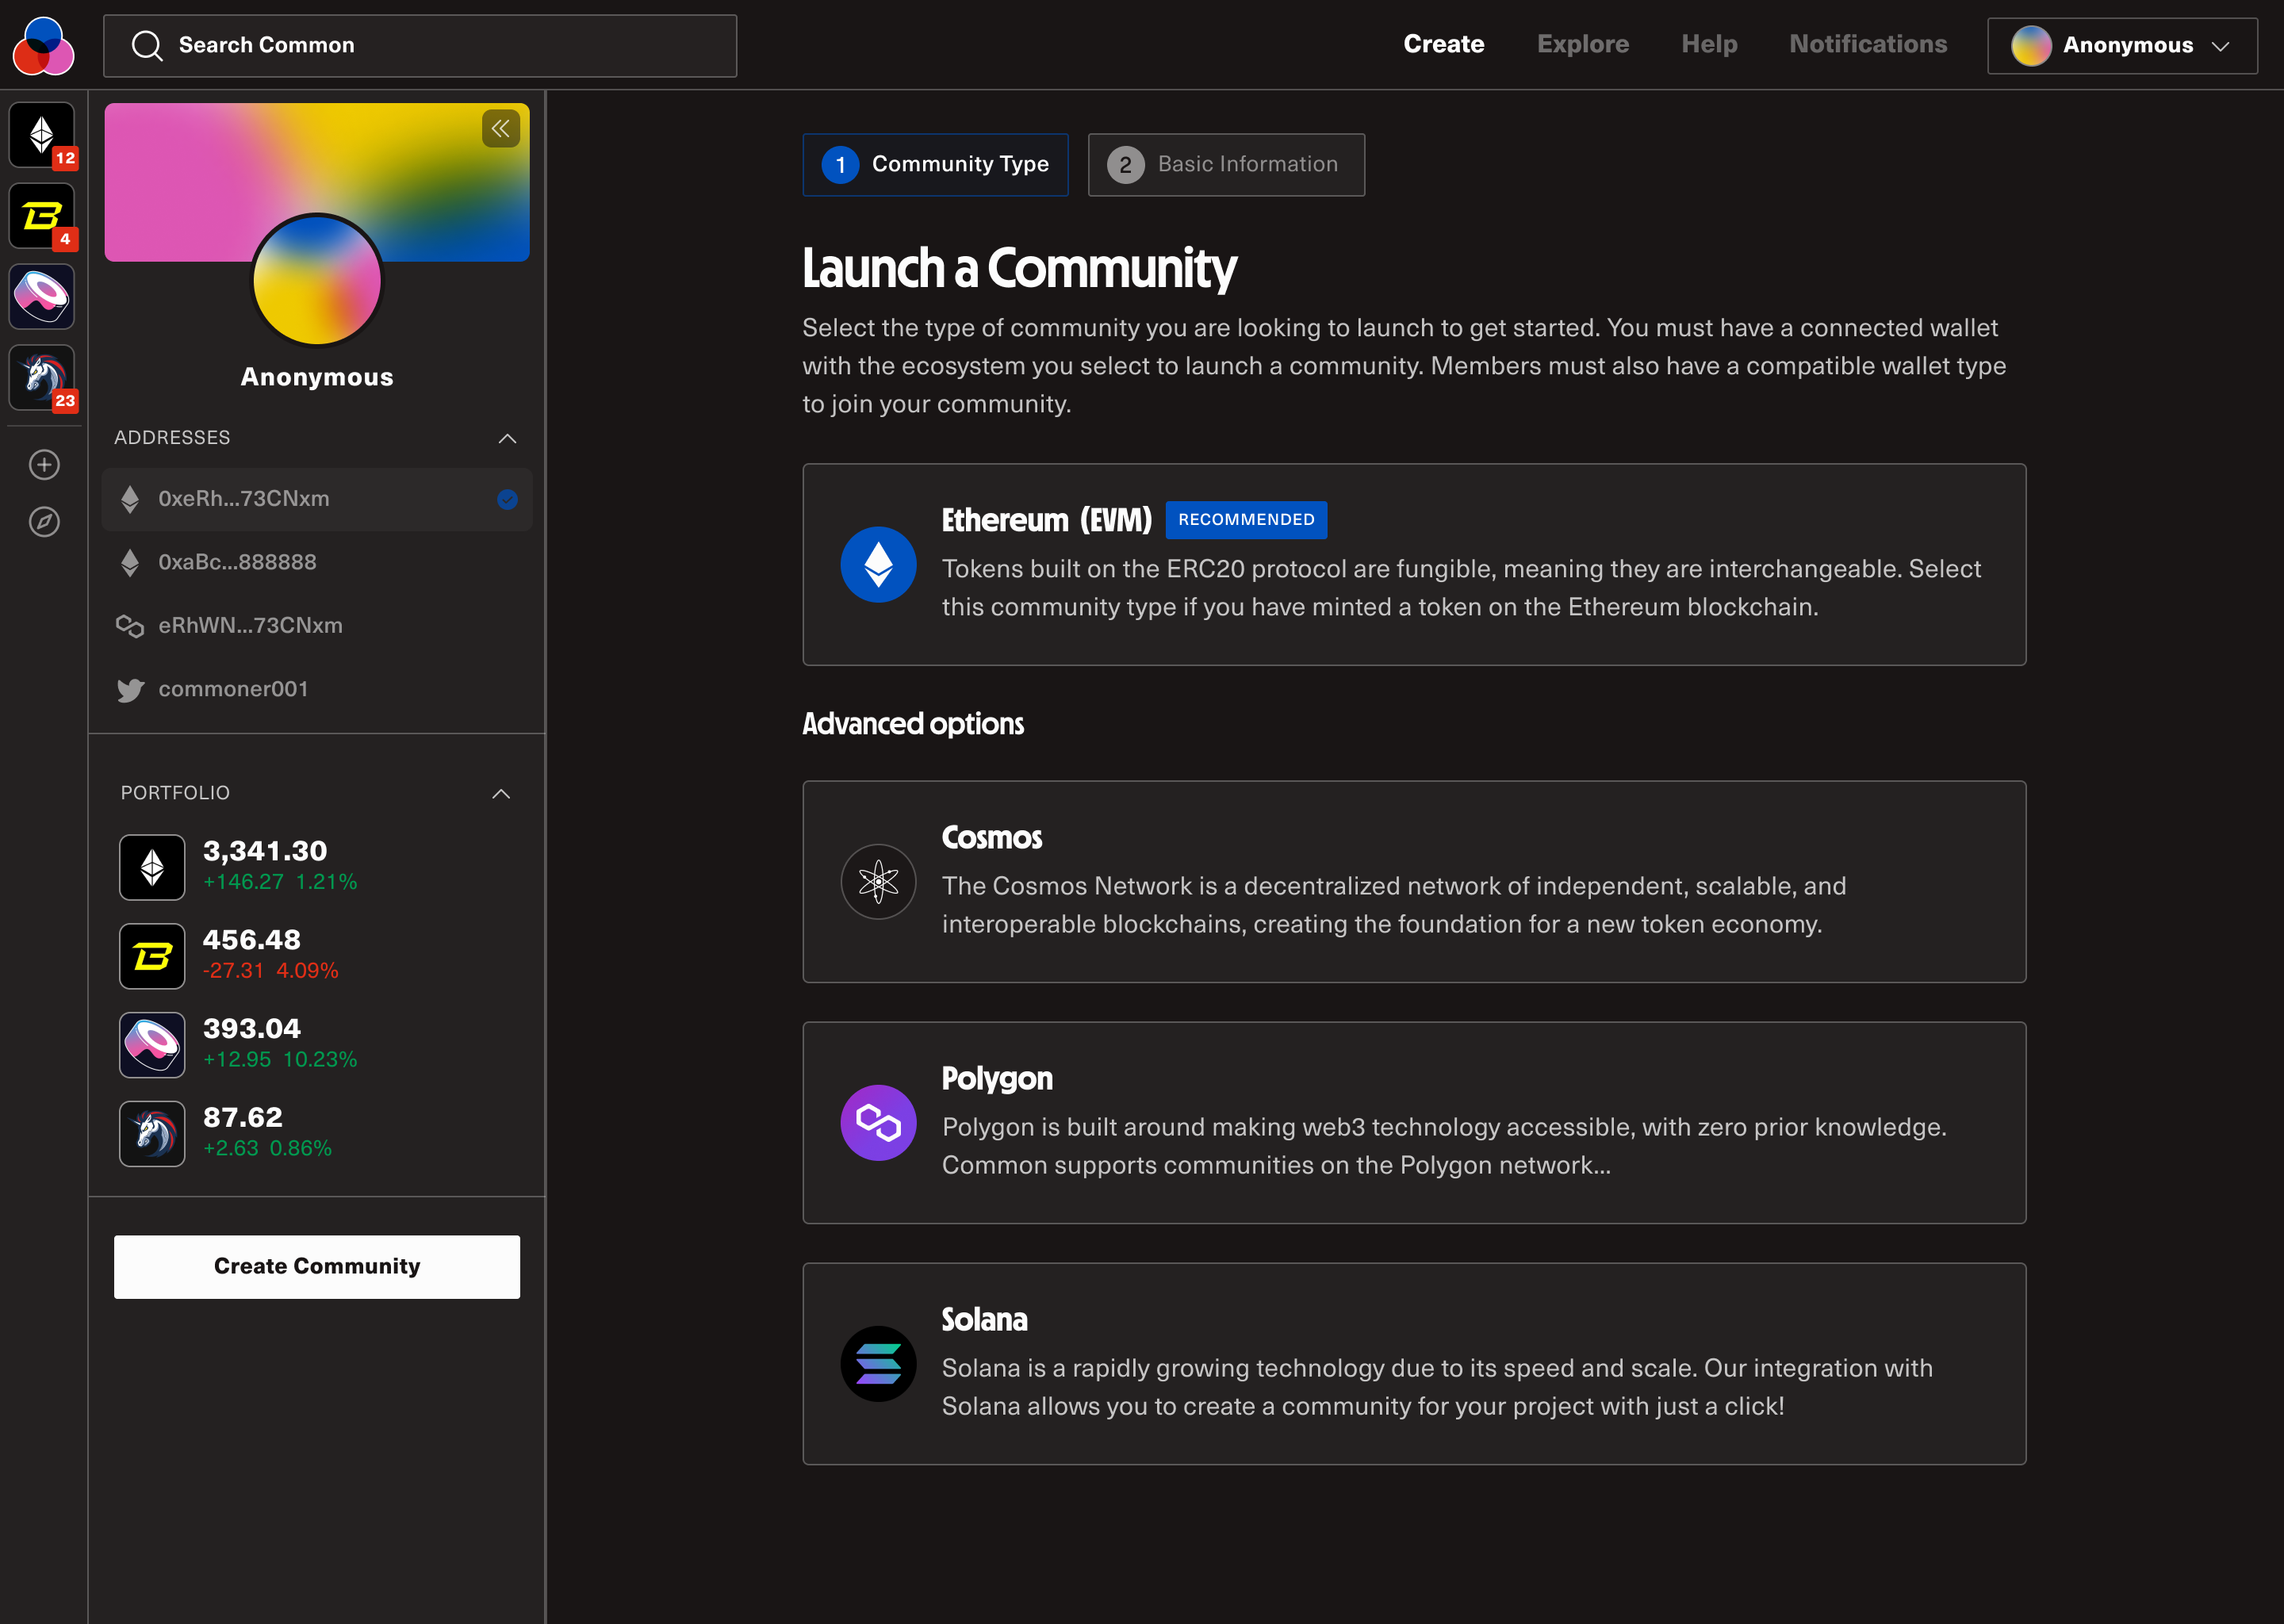Click the search magnifier icon

coord(147,45)
